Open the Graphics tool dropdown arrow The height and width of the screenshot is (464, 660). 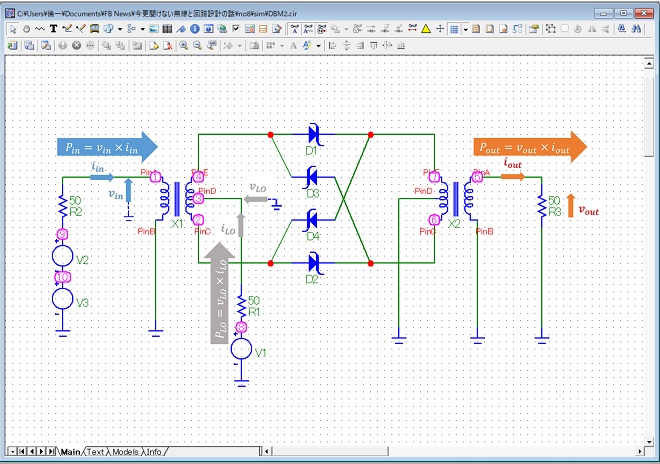point(120,29)
